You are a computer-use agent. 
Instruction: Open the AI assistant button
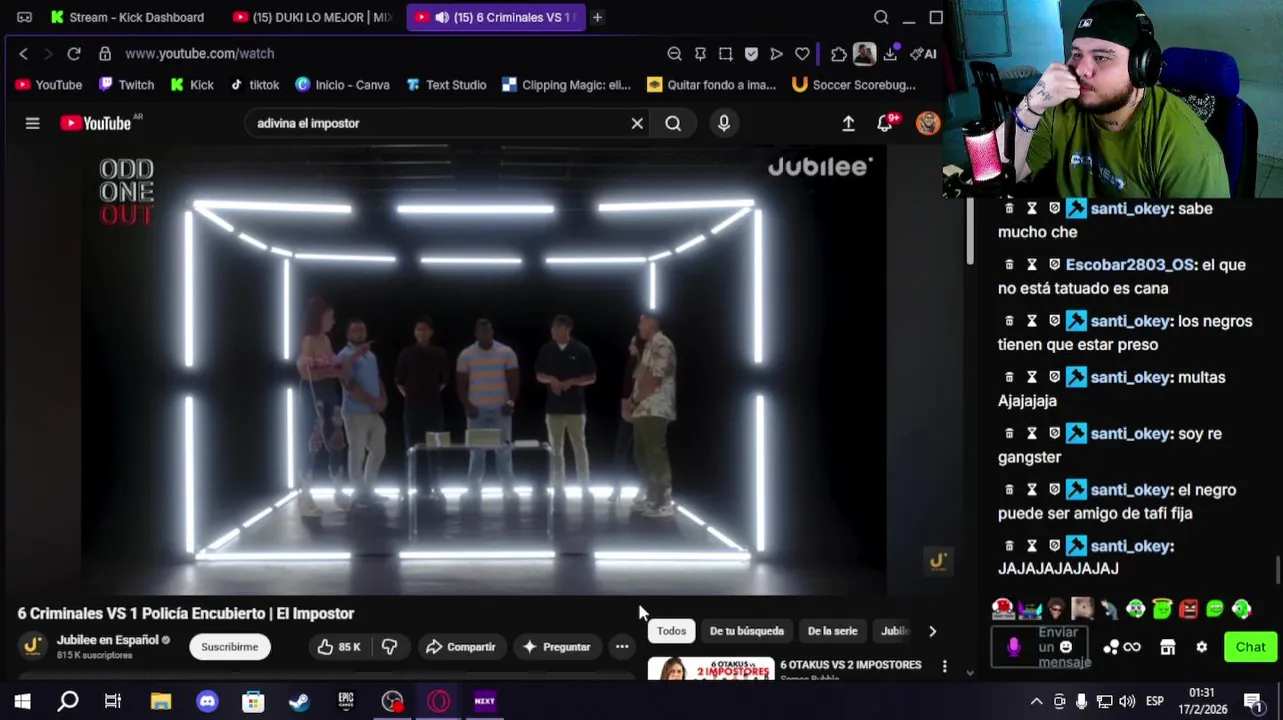(923, 54)
